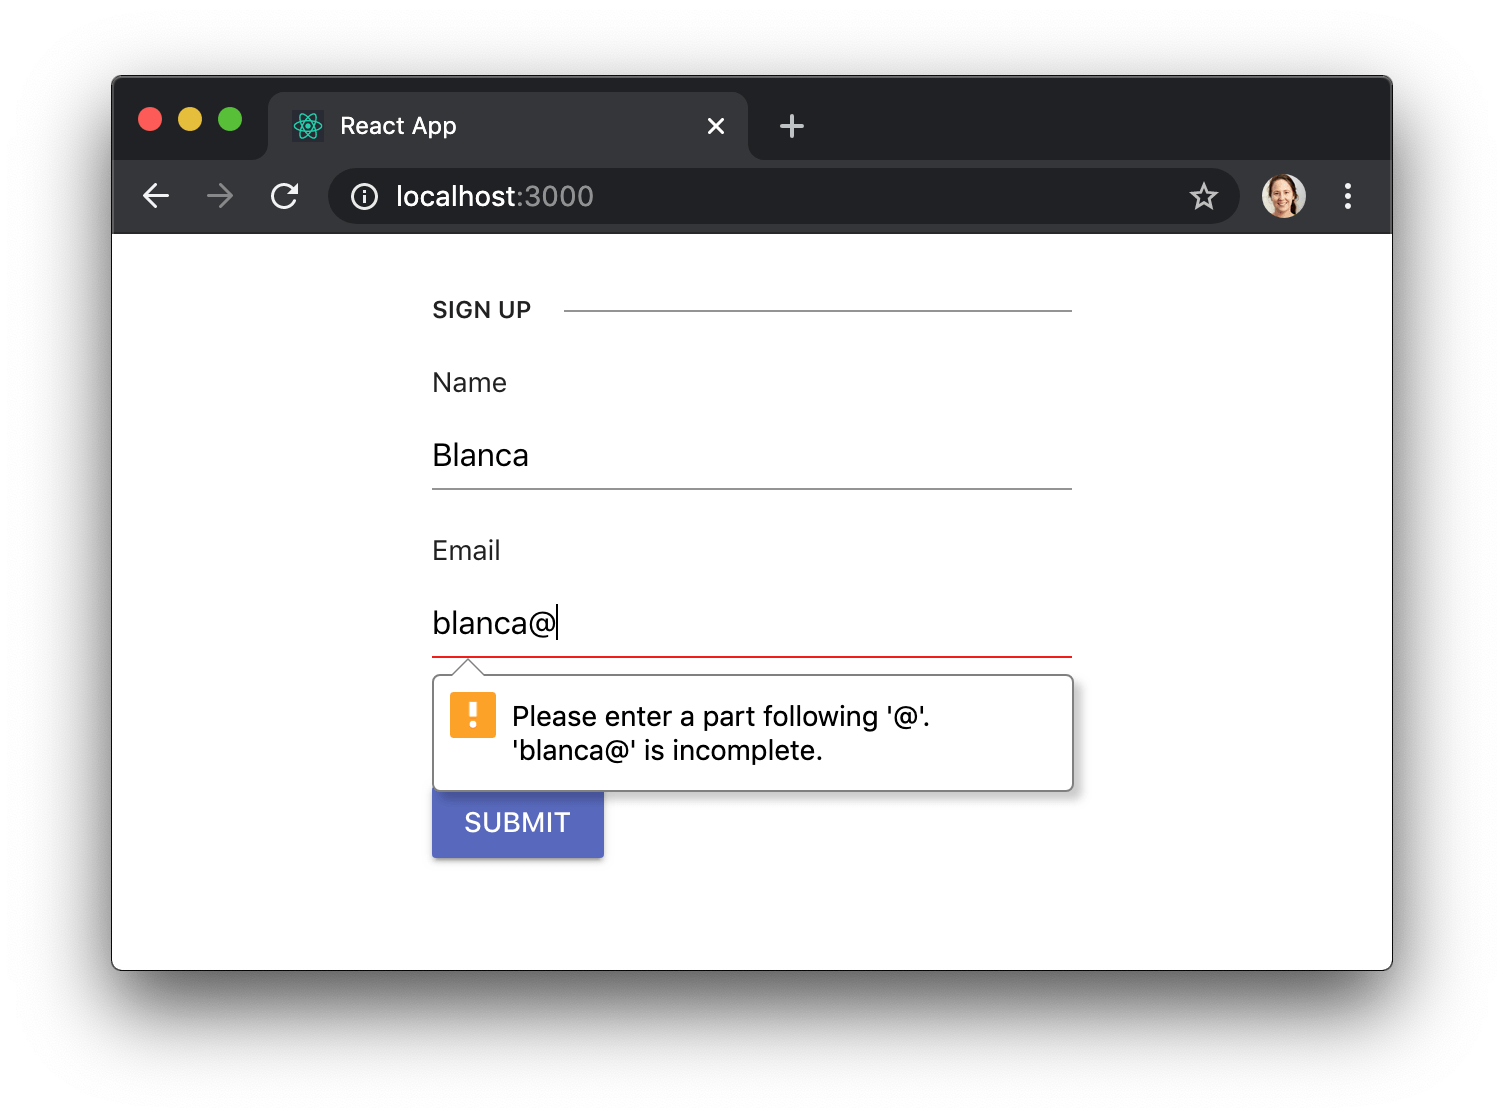Reload the localhost:3000 page
The width and height of the screenshot is (1504, 1118).
tap(284, 196)
